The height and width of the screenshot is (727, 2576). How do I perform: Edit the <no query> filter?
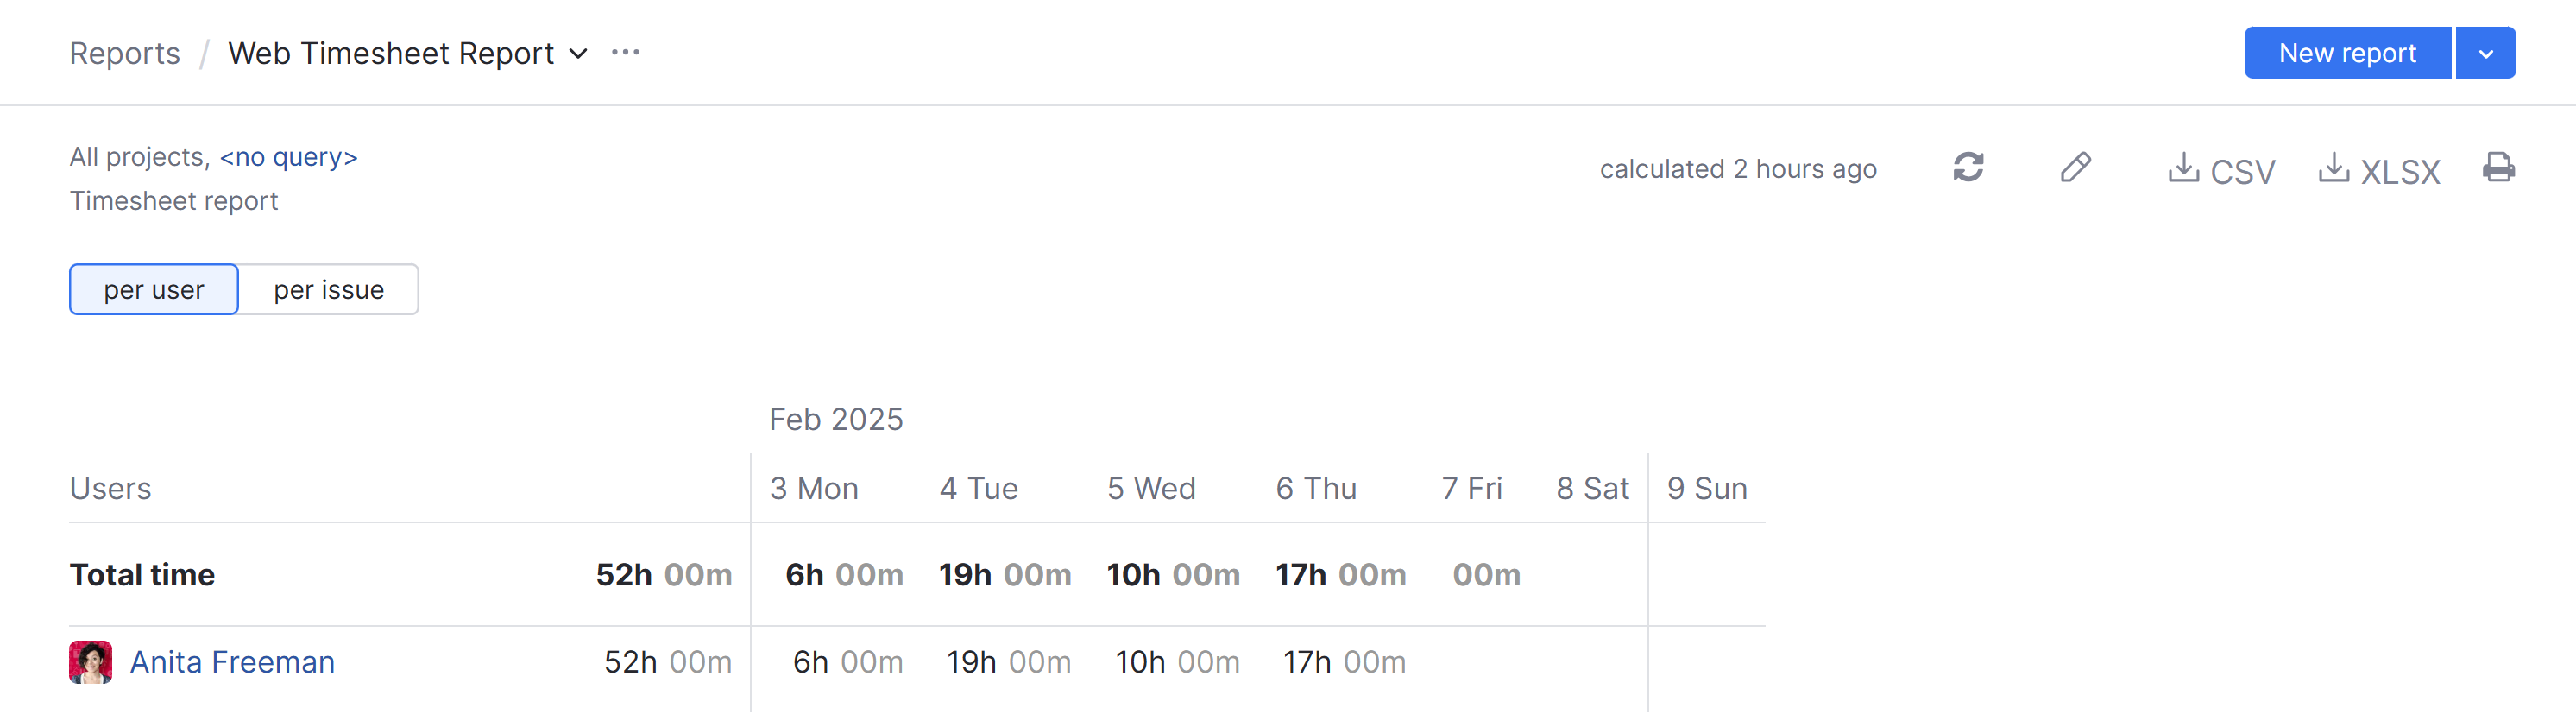click(287, 156)
